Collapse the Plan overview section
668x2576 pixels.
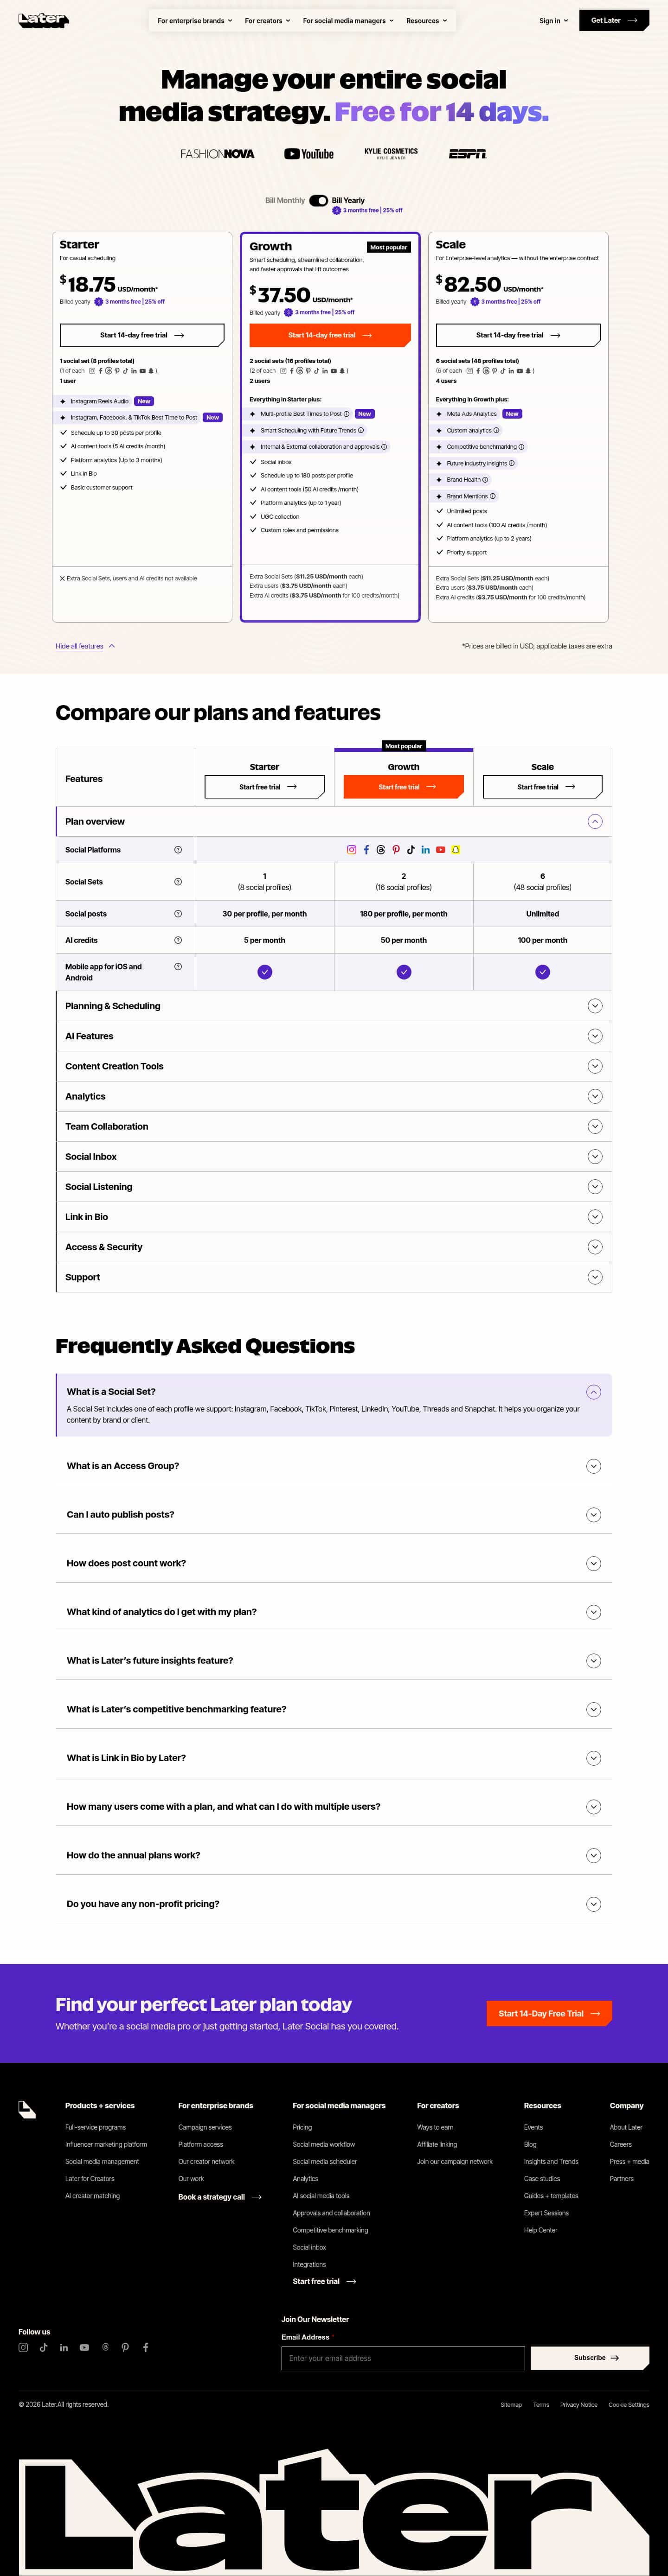(595, 821)
